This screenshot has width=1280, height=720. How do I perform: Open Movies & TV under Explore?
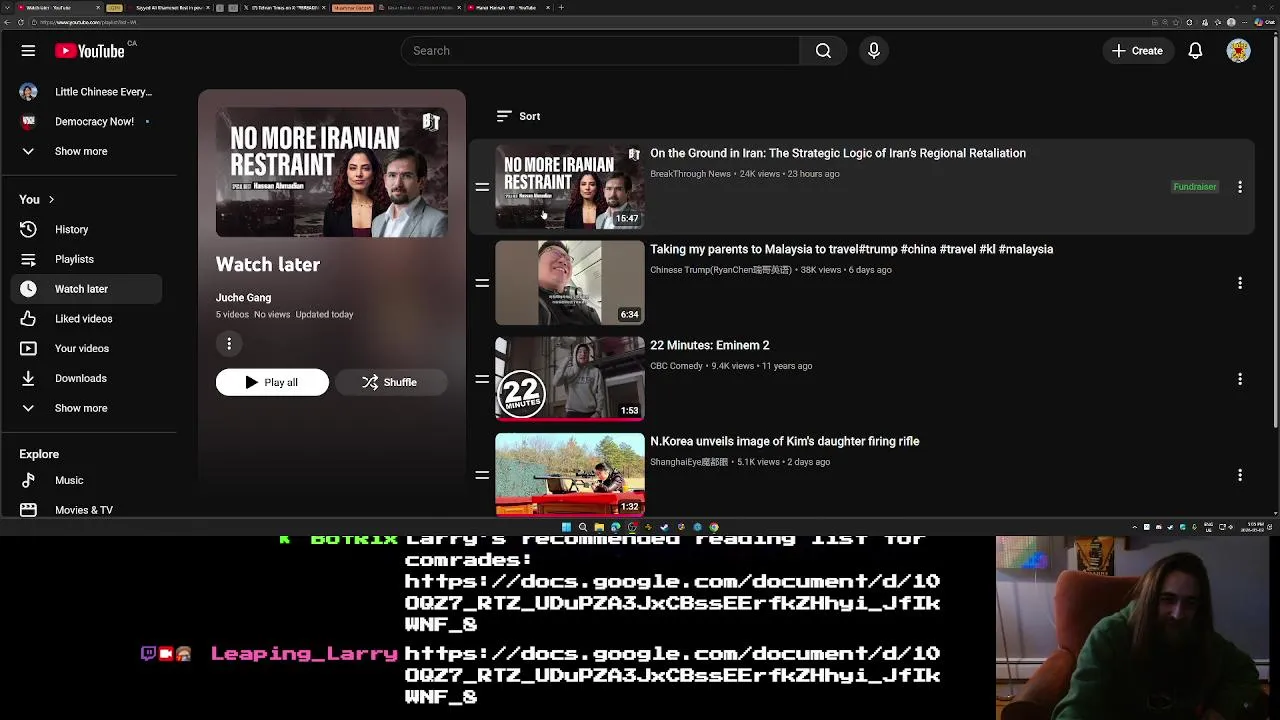pyautogui.click(x=81, y=510)
